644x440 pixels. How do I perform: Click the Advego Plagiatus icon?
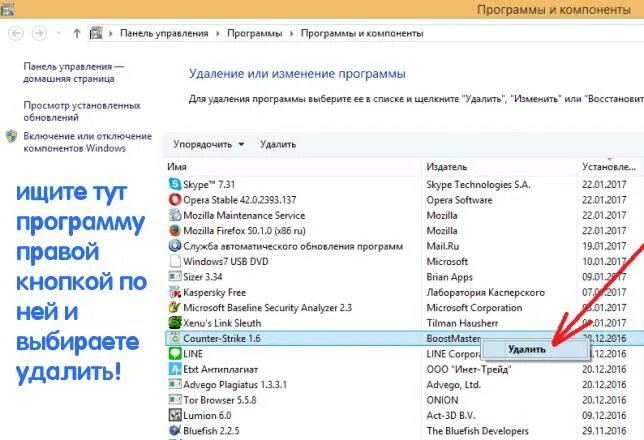[175, 385]
